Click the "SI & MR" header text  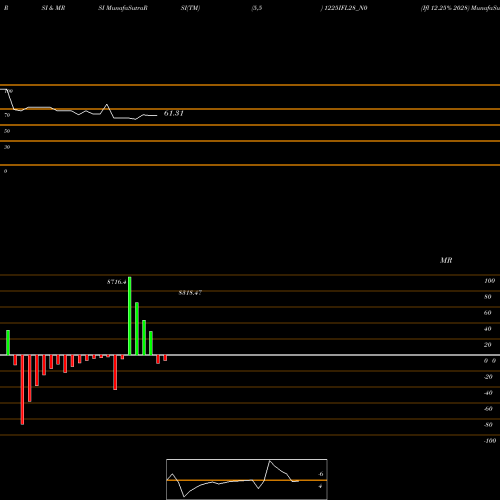pos(53,8)
